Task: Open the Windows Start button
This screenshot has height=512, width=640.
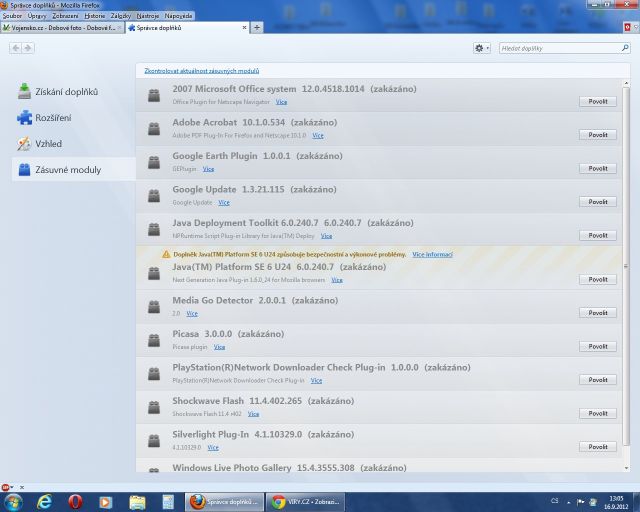Action: pyautogui.click(x=13, y=502)
